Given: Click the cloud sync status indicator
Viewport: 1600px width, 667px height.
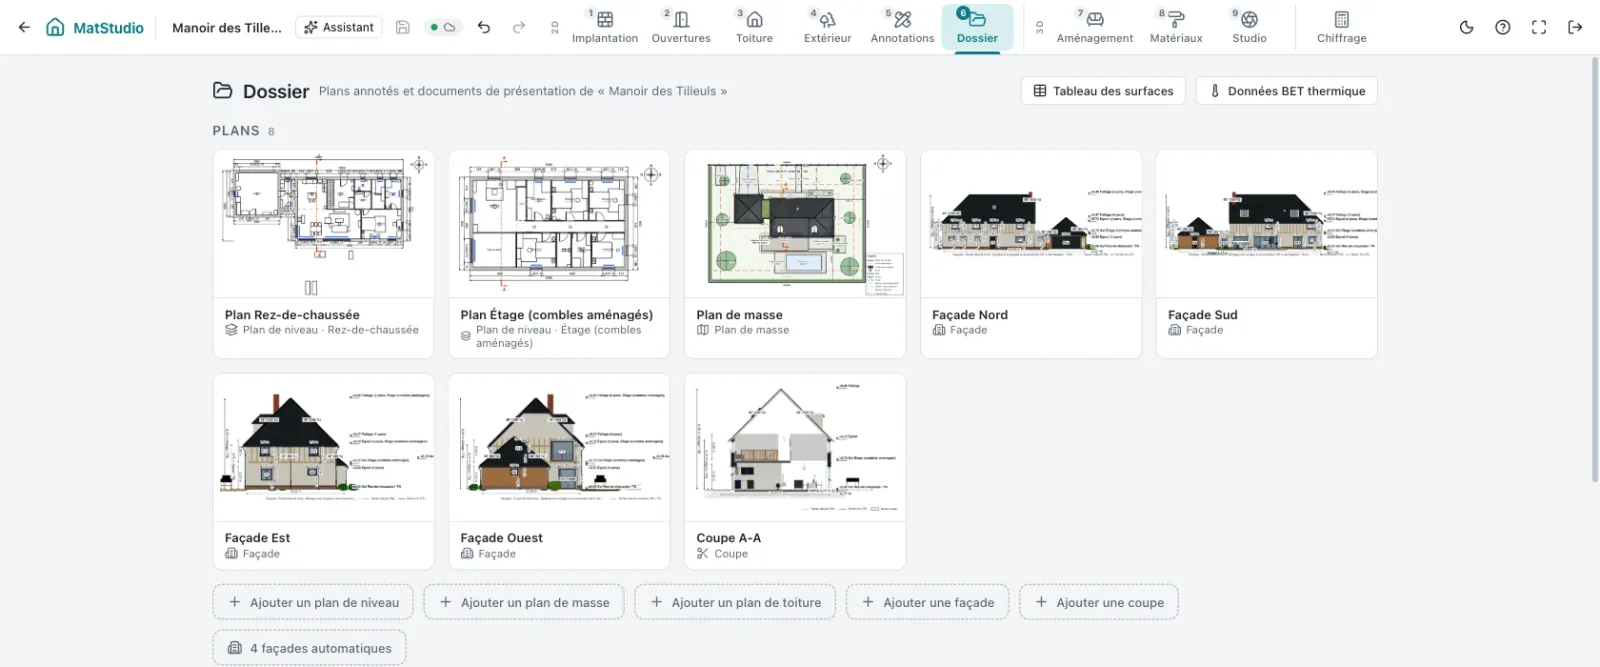Looking at the screenshot, I should click(x=442, y=27).
